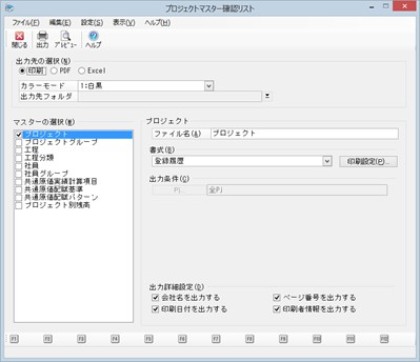The image size is (420, 362).
Task: Click the F4 function key button
Action: tap(115, 339)
